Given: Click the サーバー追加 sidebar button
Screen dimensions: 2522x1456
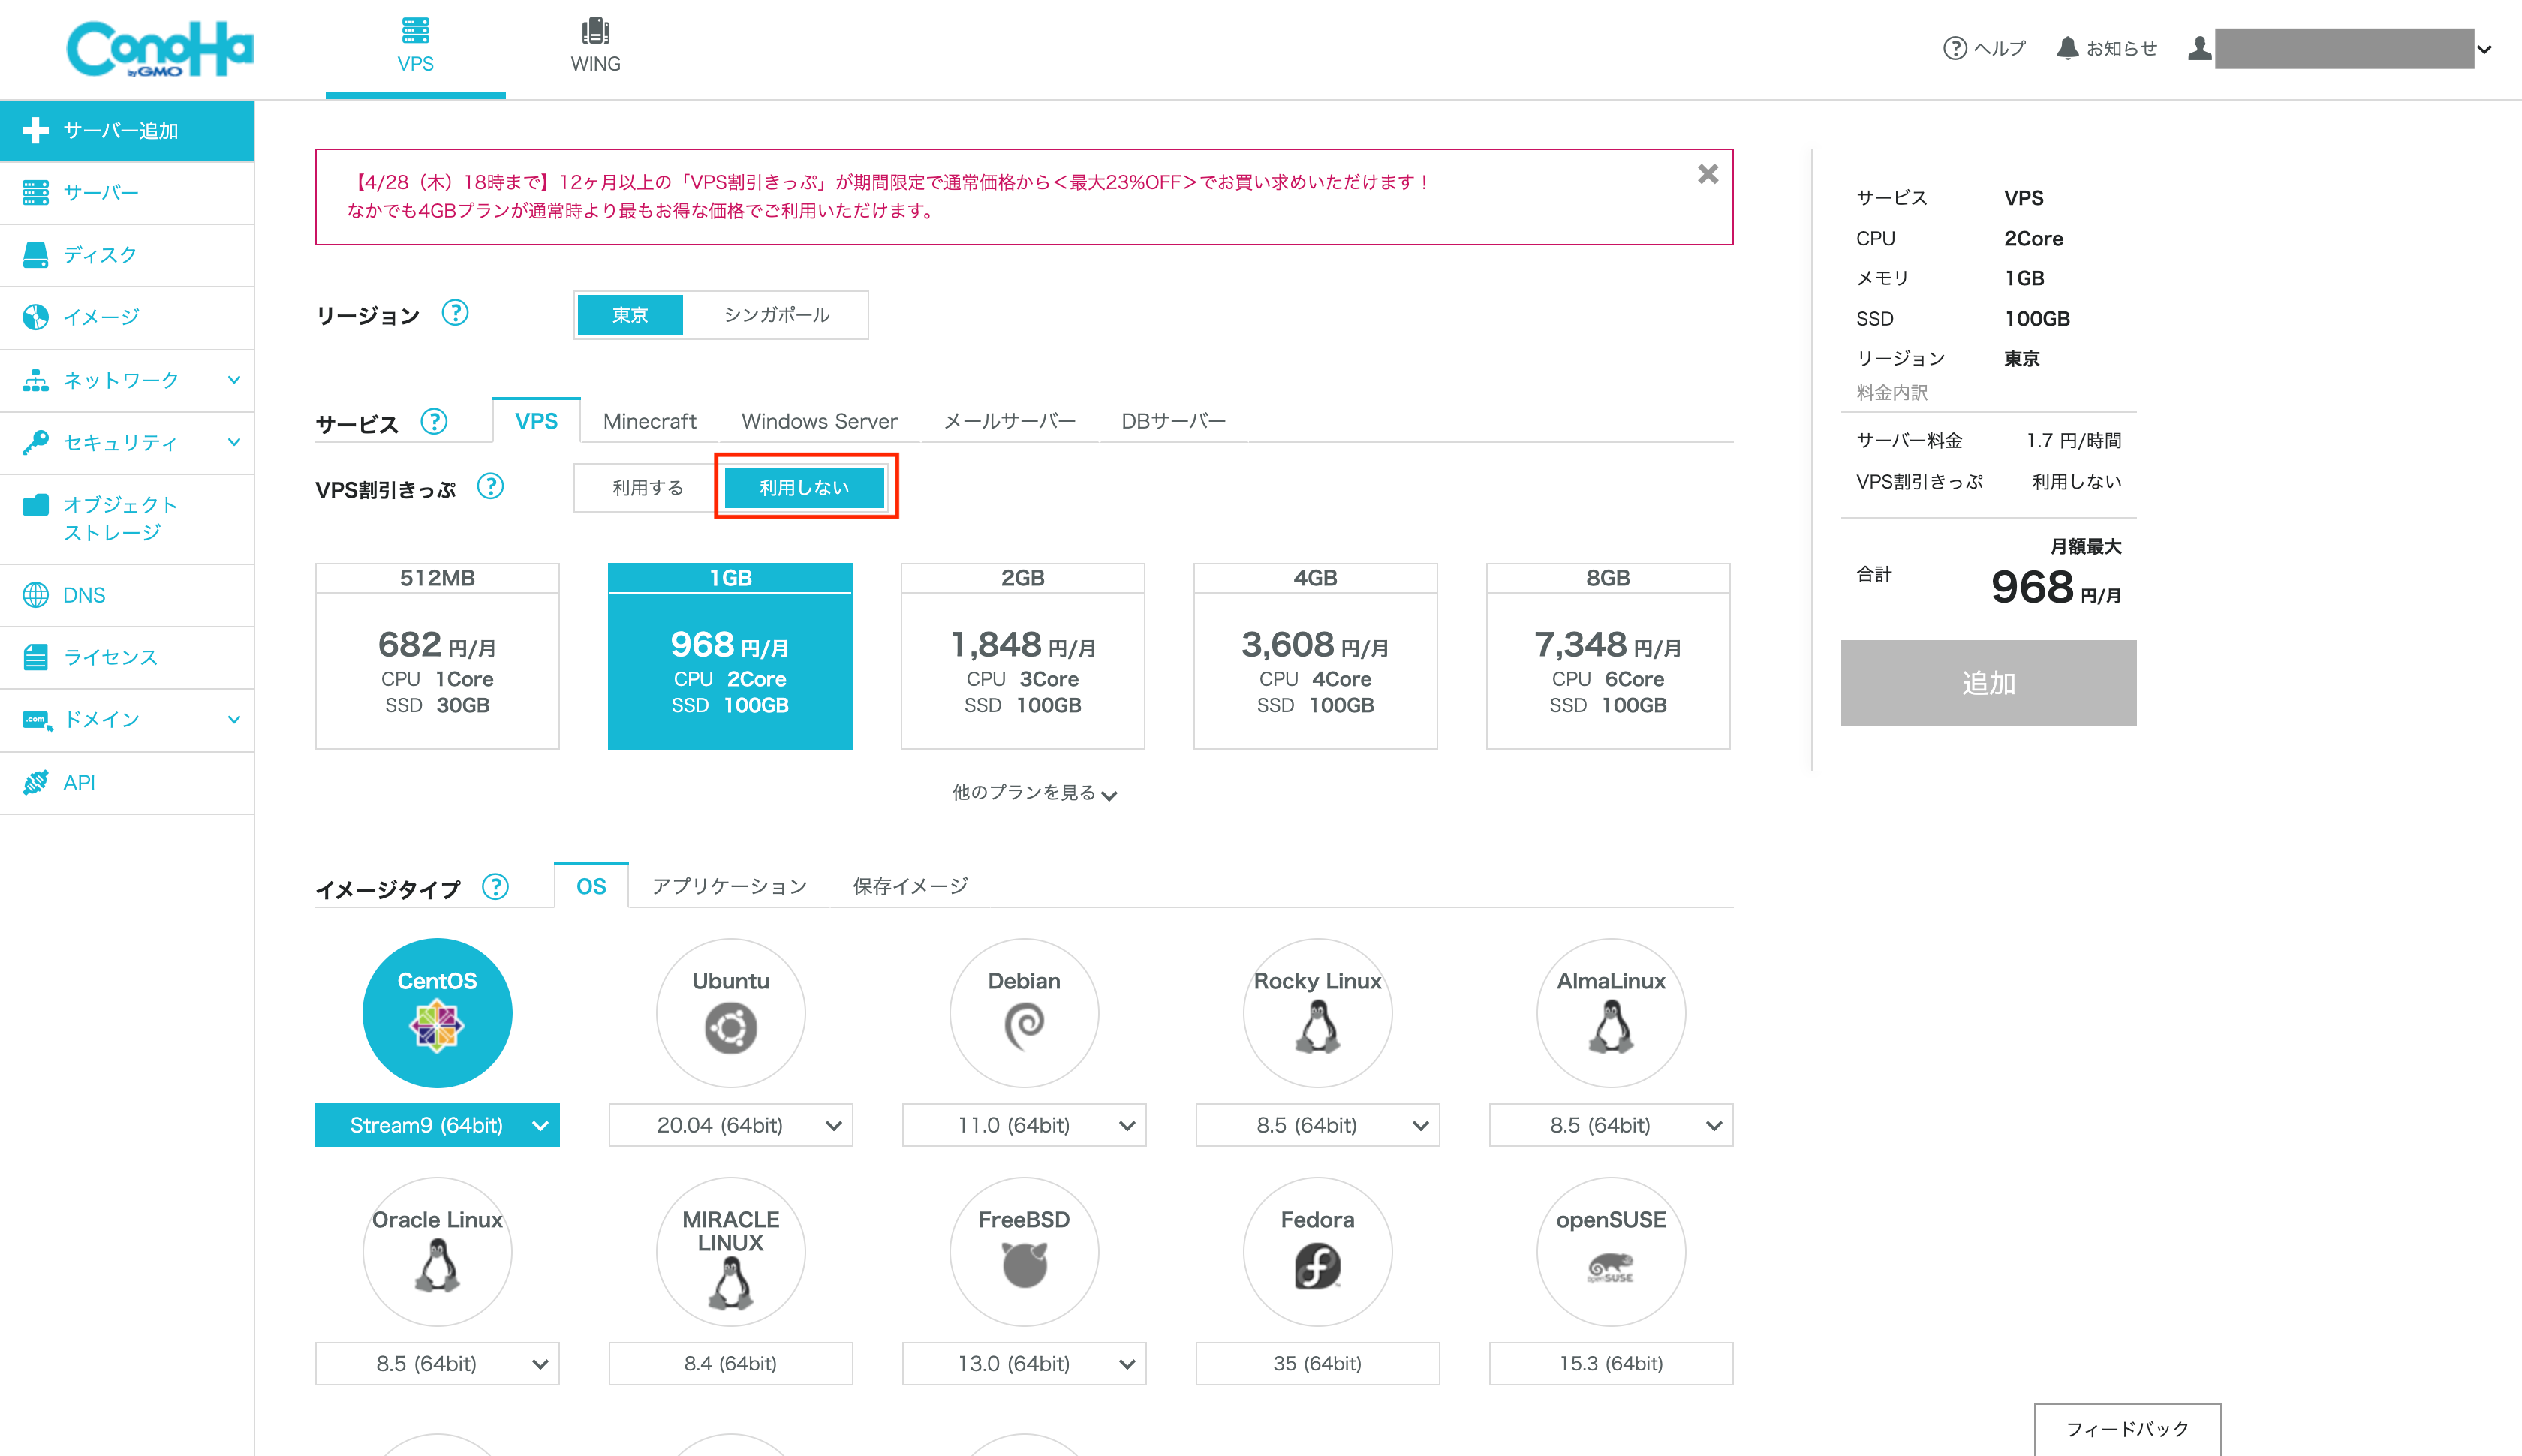Looking at the screenshot, I should (127, 130).
